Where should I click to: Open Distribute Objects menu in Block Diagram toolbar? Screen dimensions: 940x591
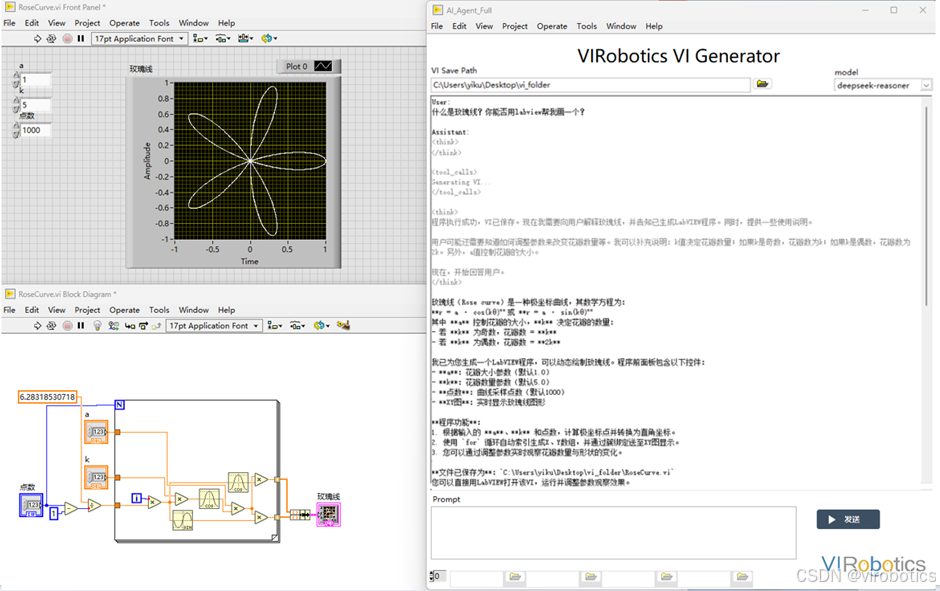pos(297,325)
